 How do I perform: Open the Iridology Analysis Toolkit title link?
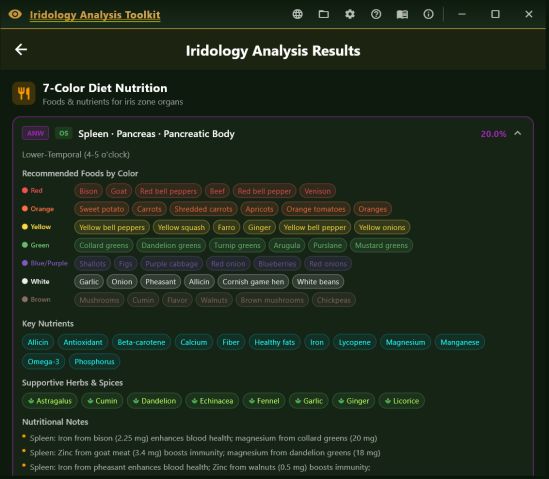click(95, 15)
